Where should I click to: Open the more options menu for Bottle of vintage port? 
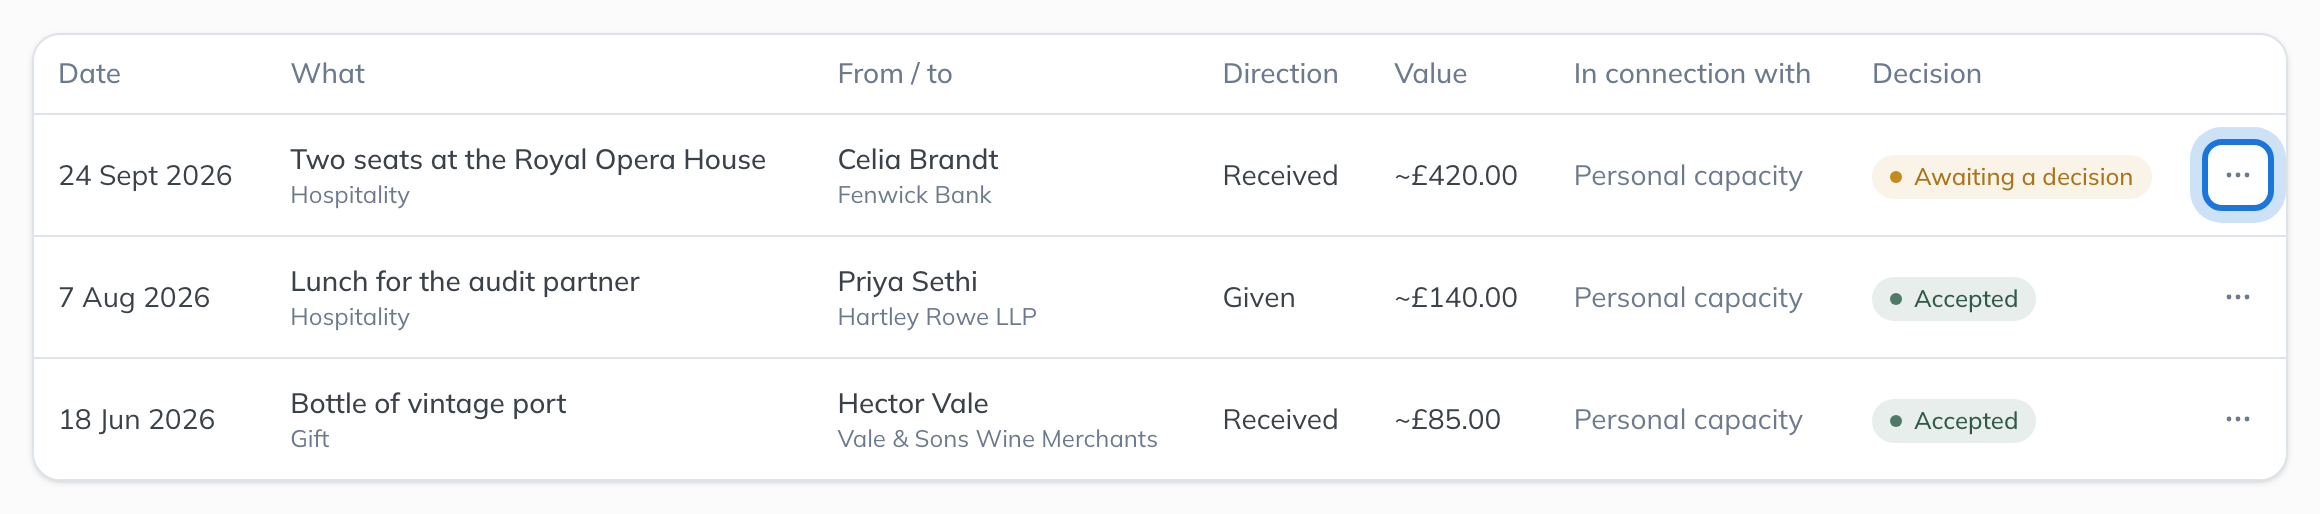pos(2238,419)
